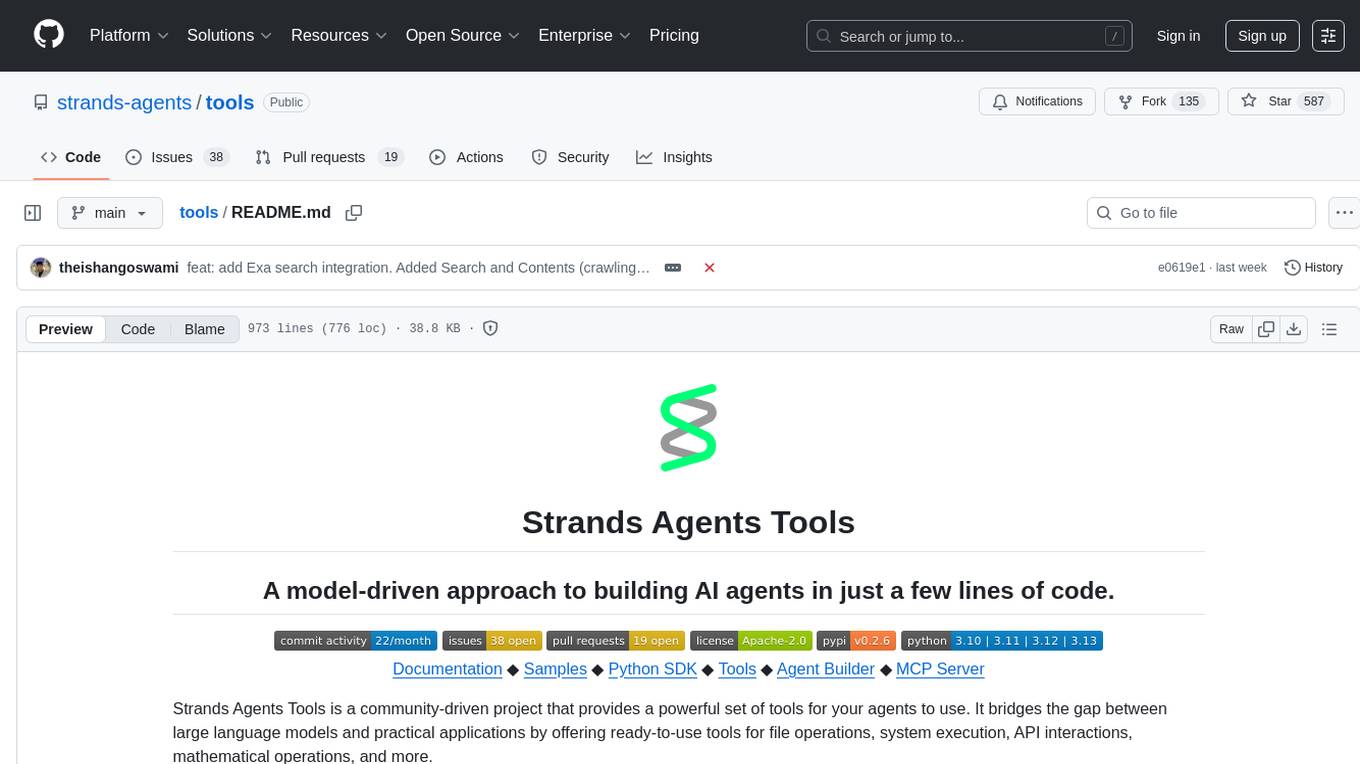Open the GitHub homepage logo
The height and width of the screenshot is (764, 1360).
(x=49, y=35)
